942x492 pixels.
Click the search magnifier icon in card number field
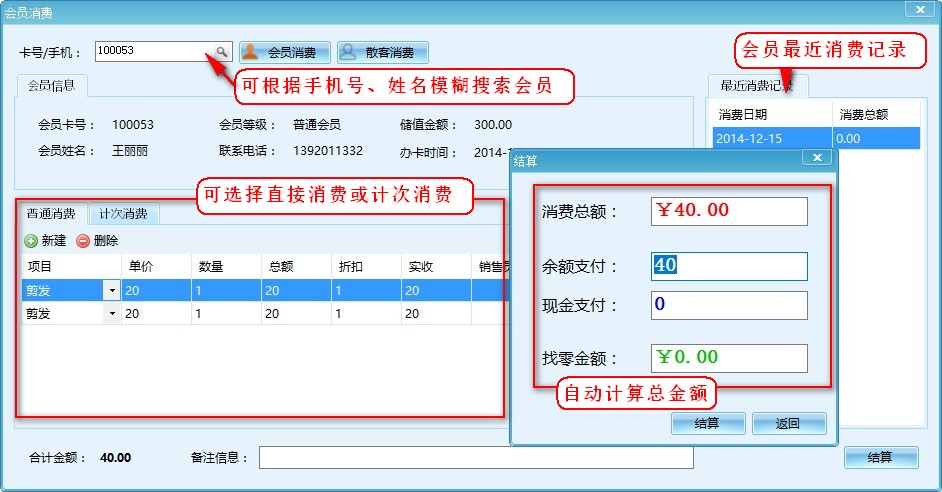pos(222,51)
